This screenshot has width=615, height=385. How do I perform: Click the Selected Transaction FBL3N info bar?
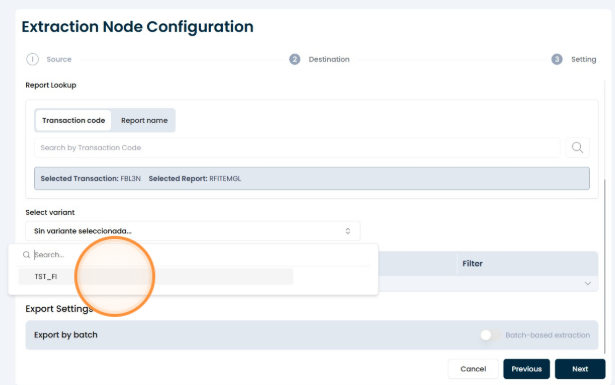[312, 179]
